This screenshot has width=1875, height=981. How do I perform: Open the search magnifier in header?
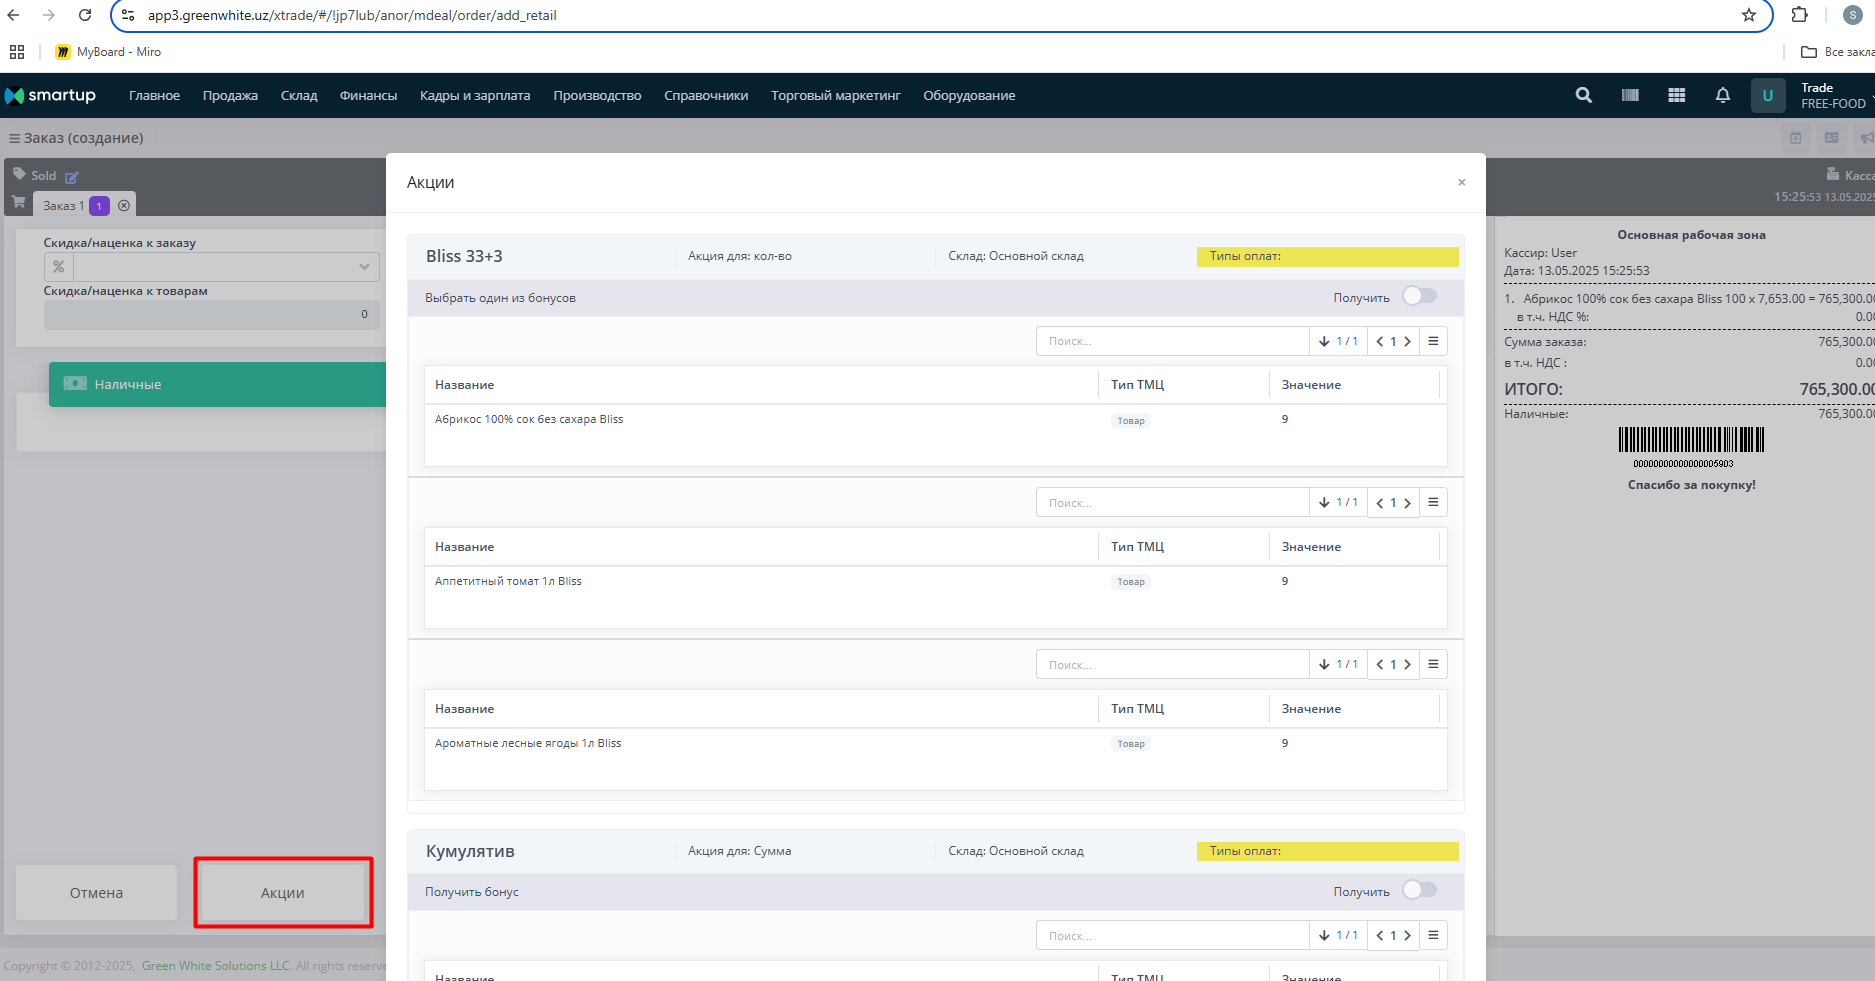coord(1583,95)
